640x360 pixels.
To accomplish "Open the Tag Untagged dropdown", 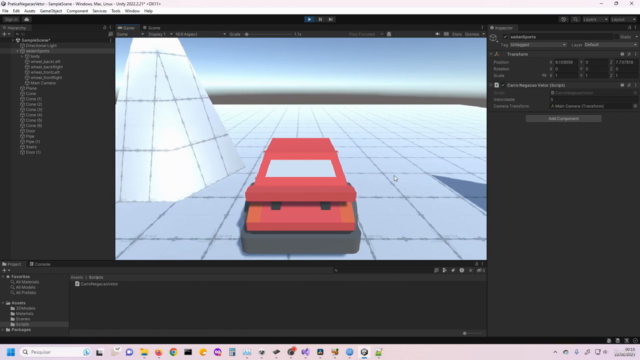I will coord(538,44).
